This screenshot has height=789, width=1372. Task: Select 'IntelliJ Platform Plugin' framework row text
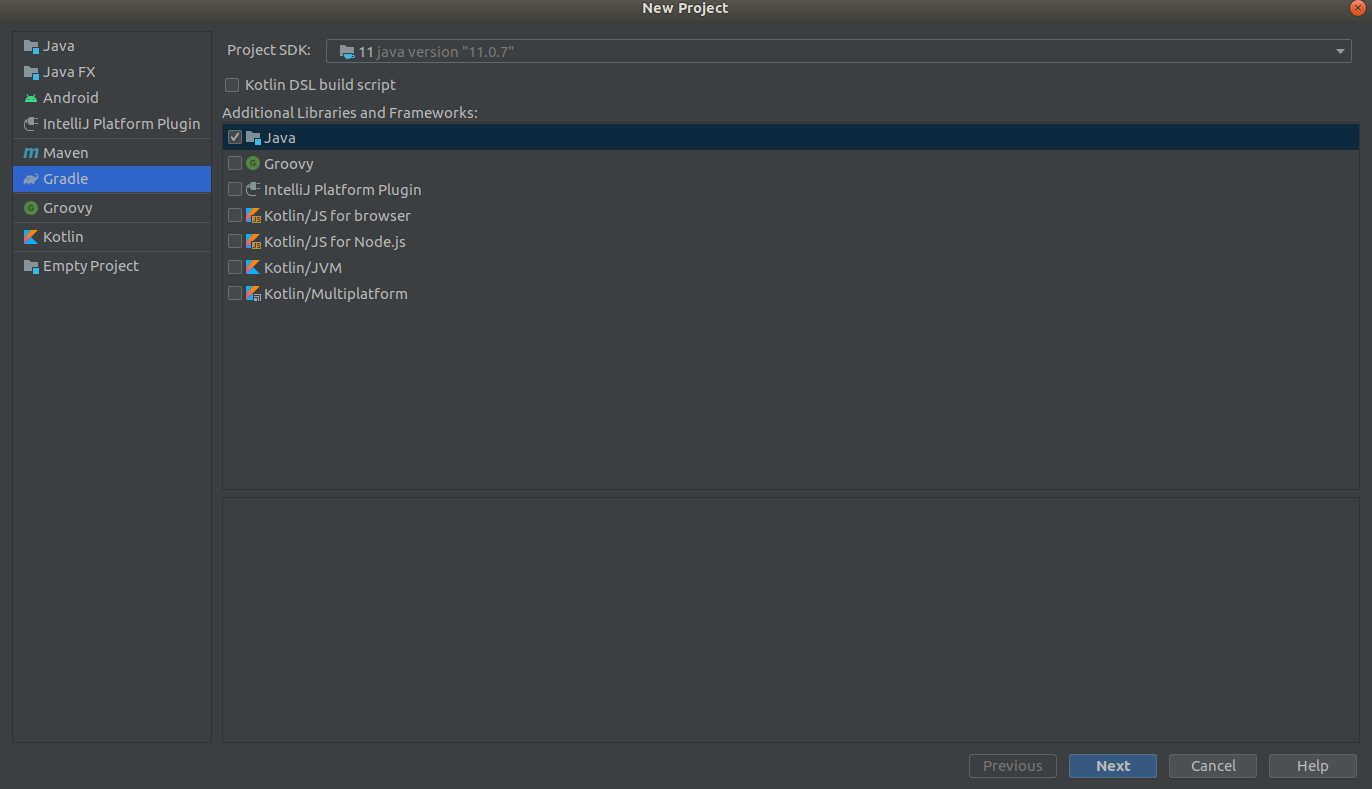[342, 190]
